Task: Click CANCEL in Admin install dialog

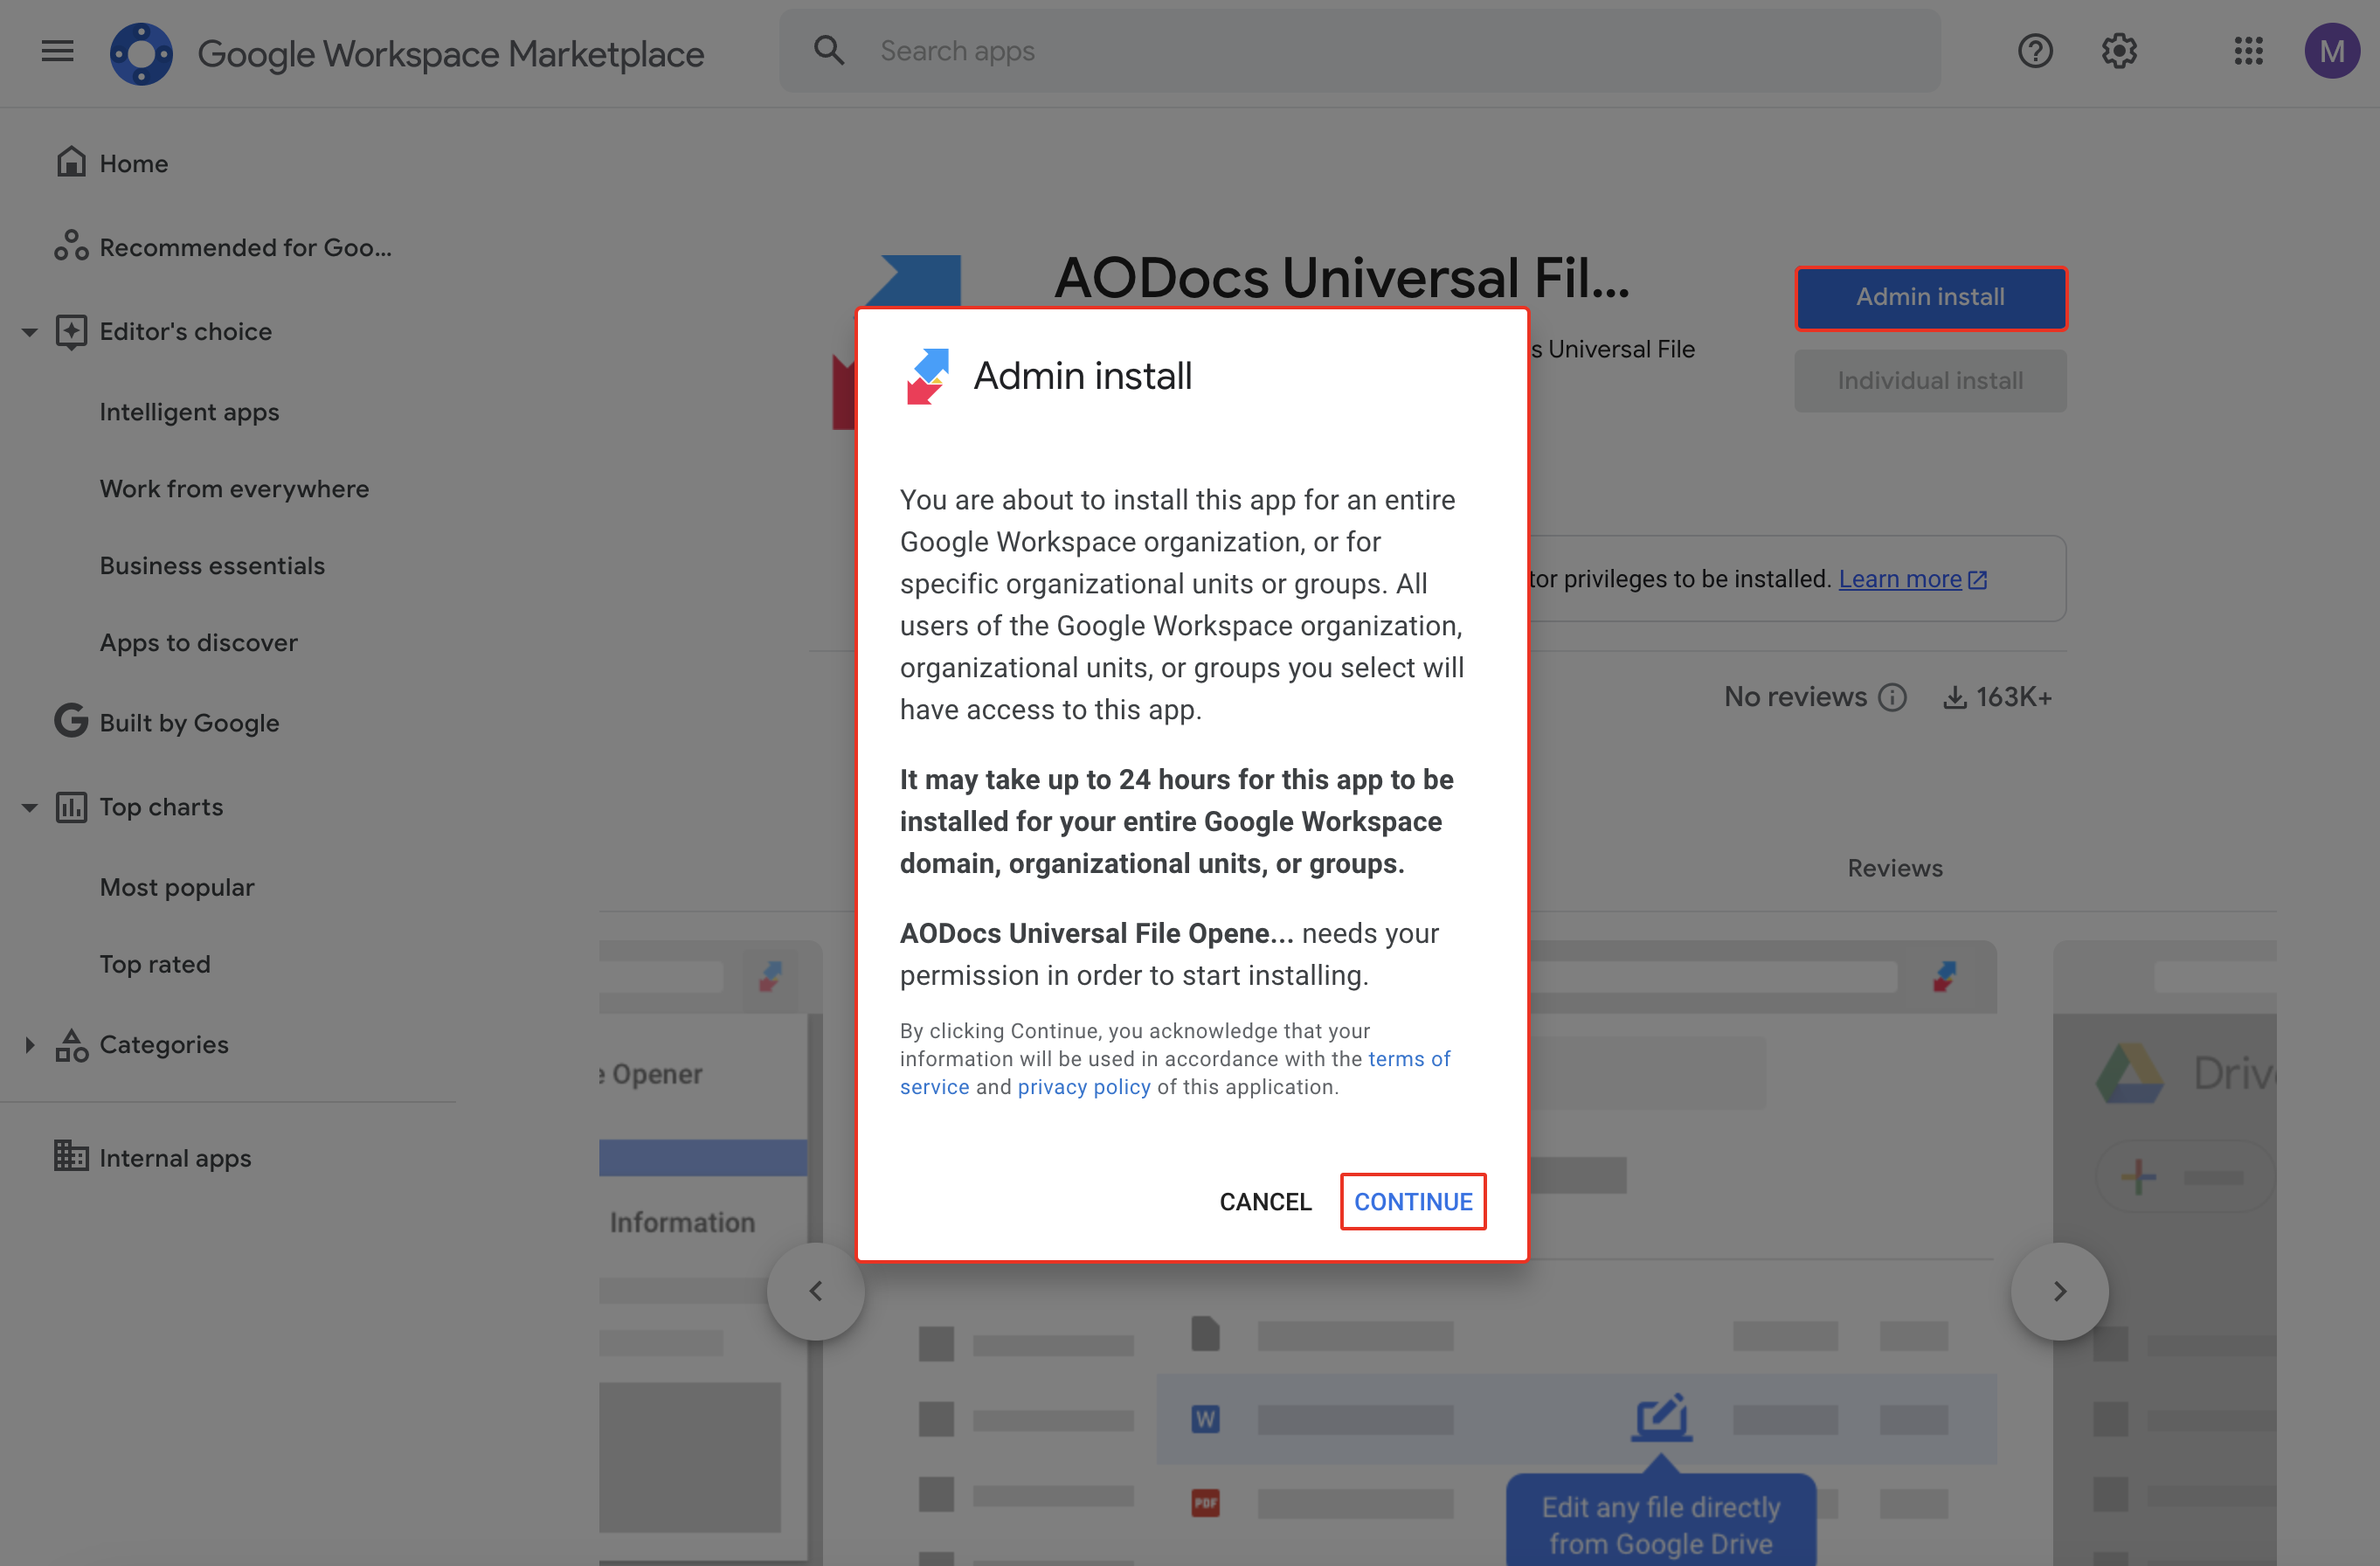Action: coord(1265,1202)
